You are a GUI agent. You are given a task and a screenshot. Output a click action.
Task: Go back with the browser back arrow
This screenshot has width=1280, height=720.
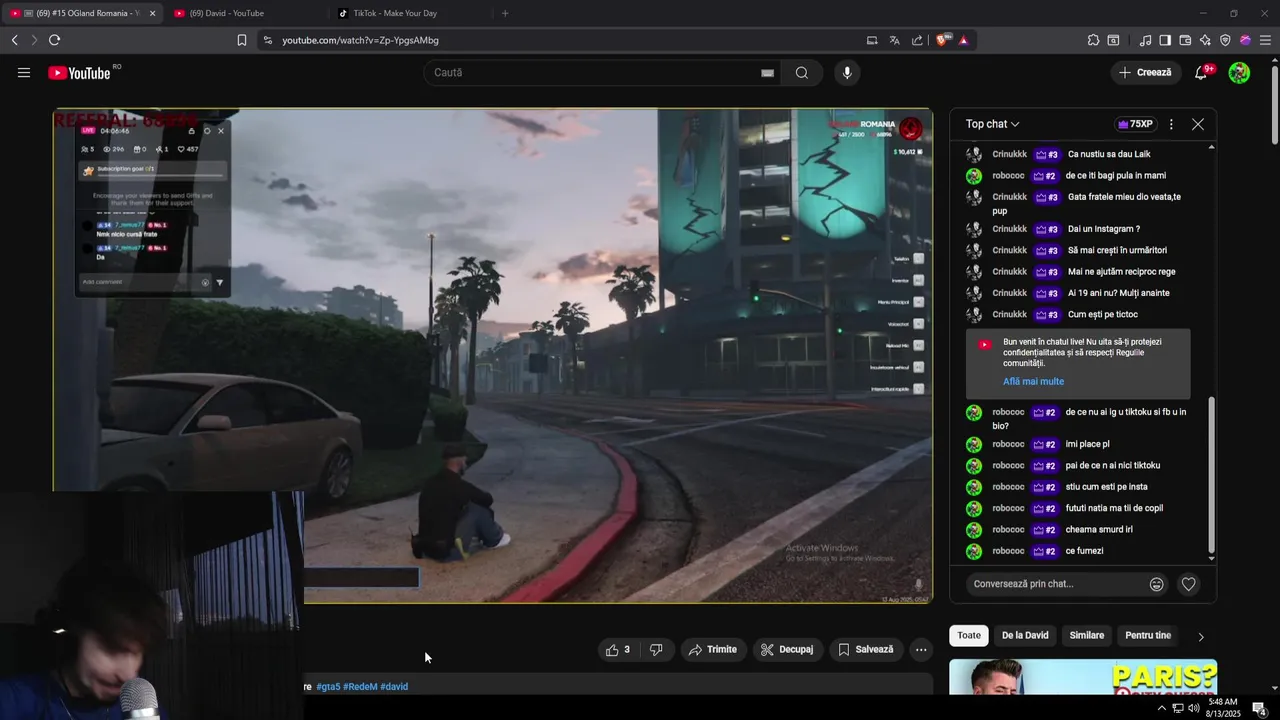click(x=14, y=40)
